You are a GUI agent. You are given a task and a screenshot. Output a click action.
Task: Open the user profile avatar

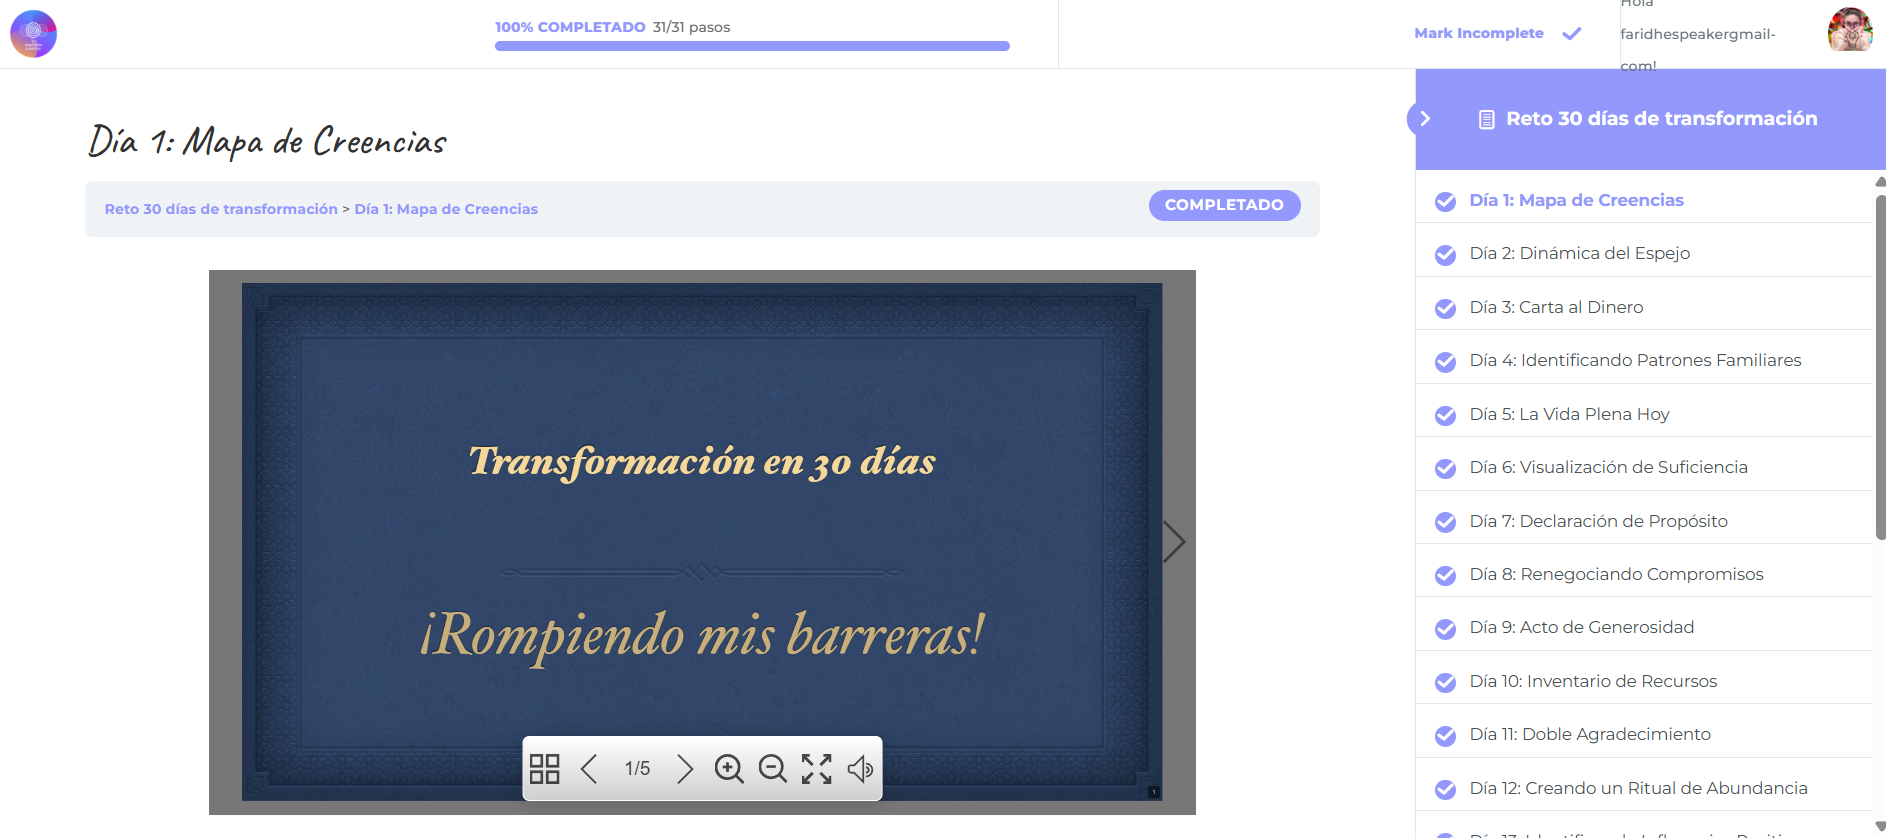tap(1849, 30)
